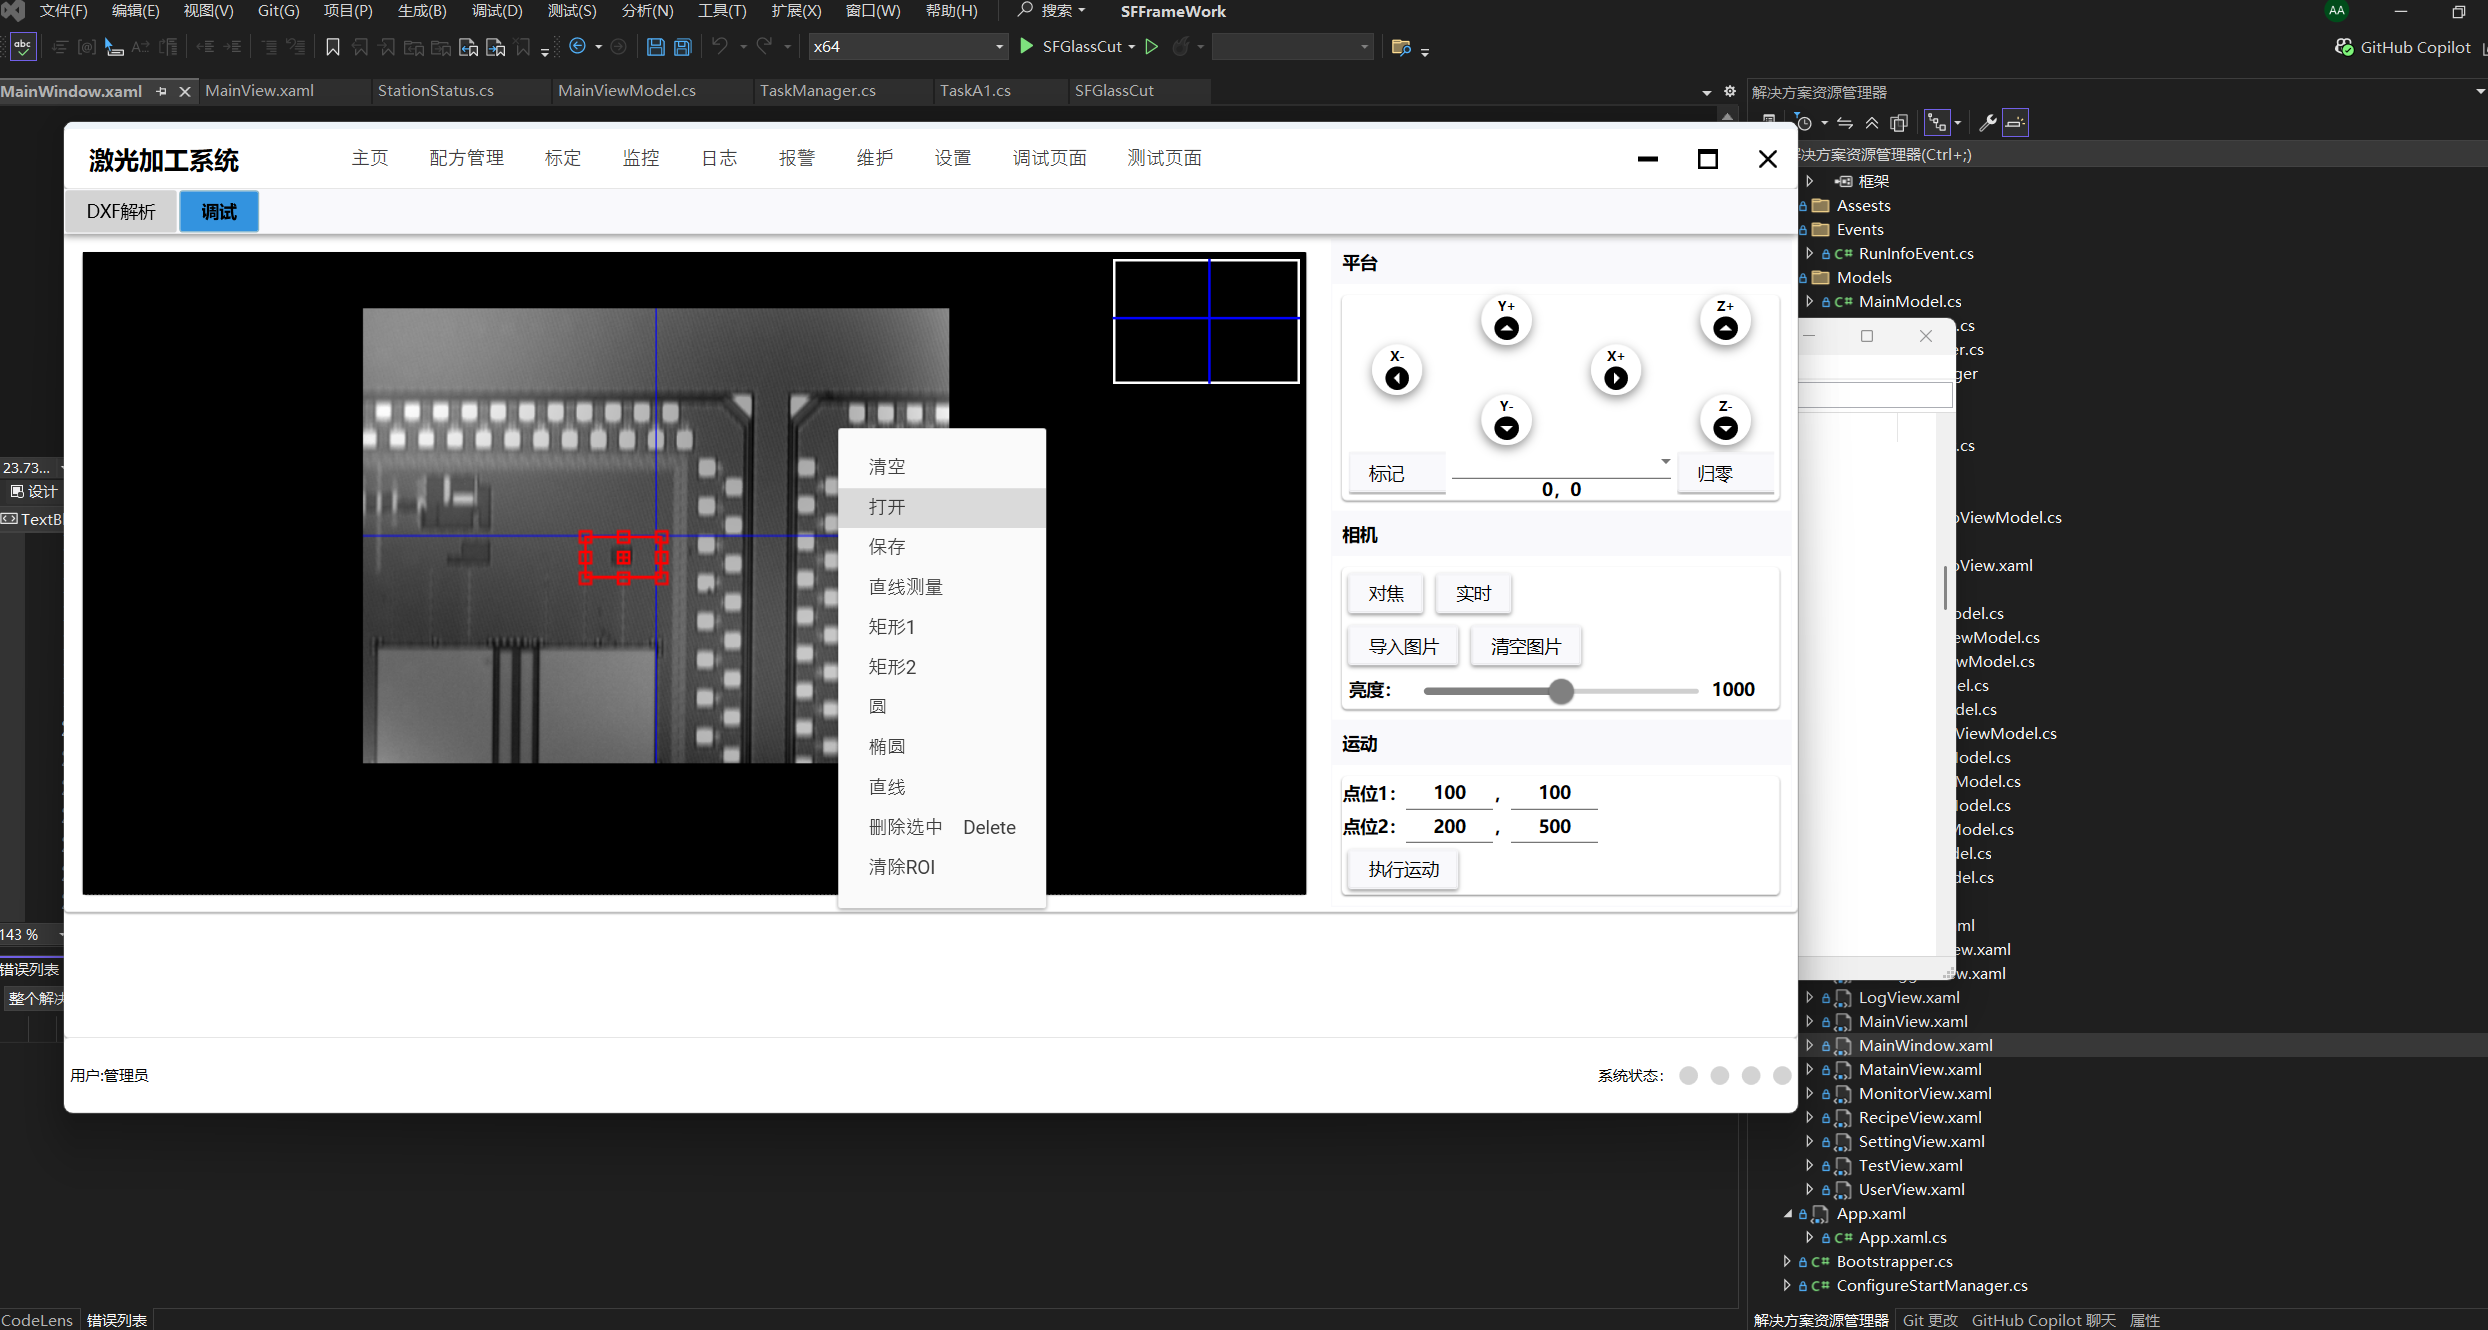Click the Y+ platform jog arrow
This screenshot has width=2488, height=1330.
(x=1506, y=327)
